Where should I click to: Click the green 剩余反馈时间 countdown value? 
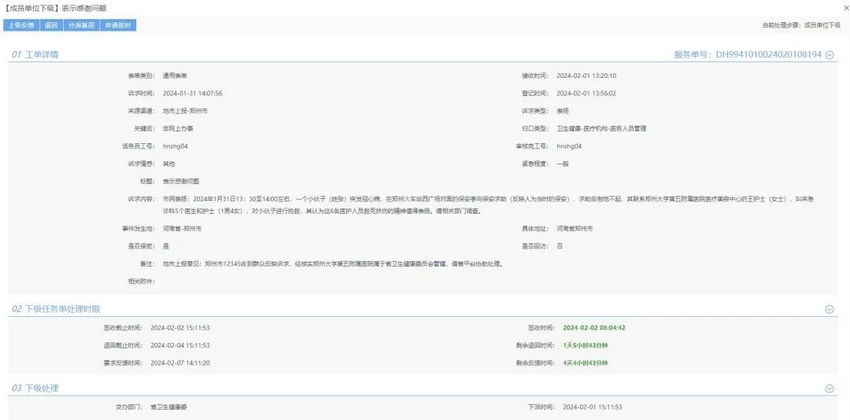[591, 362]
